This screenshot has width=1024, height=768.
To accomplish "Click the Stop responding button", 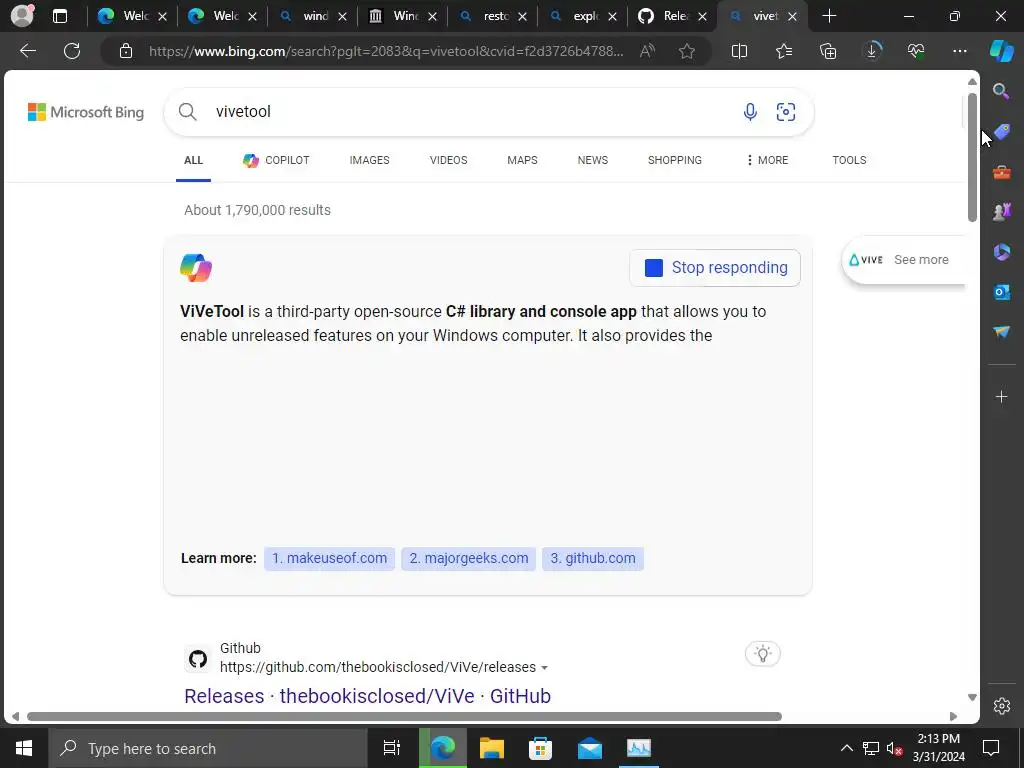I will click(x=715, y=268).
